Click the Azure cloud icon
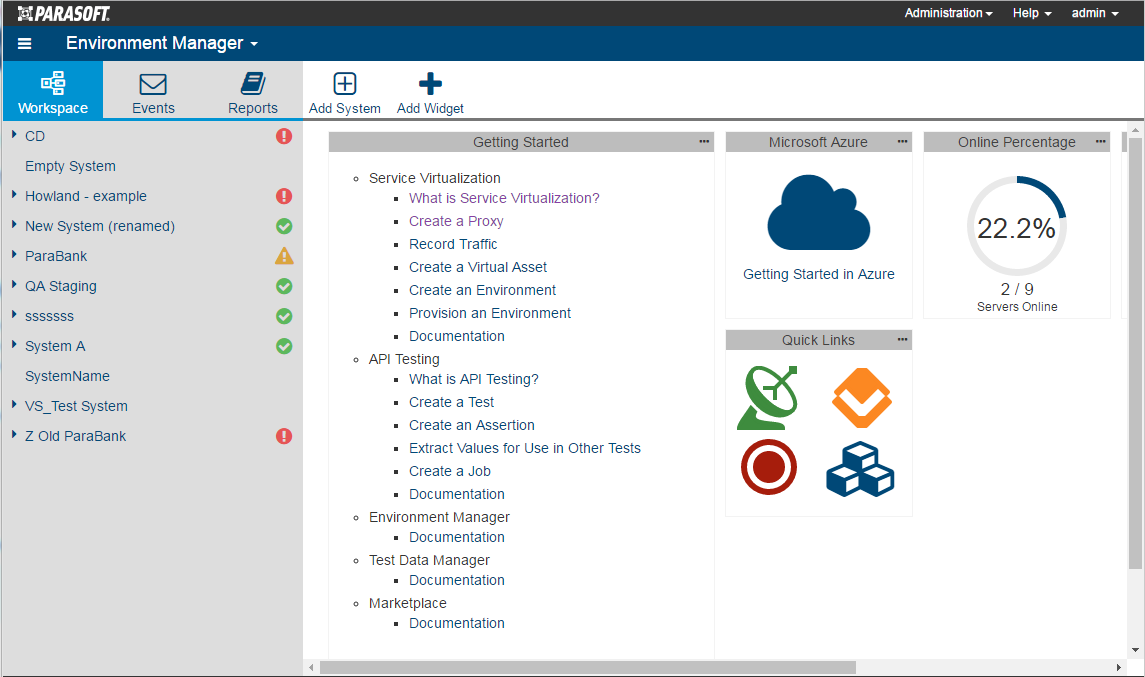 pos(819,213)
